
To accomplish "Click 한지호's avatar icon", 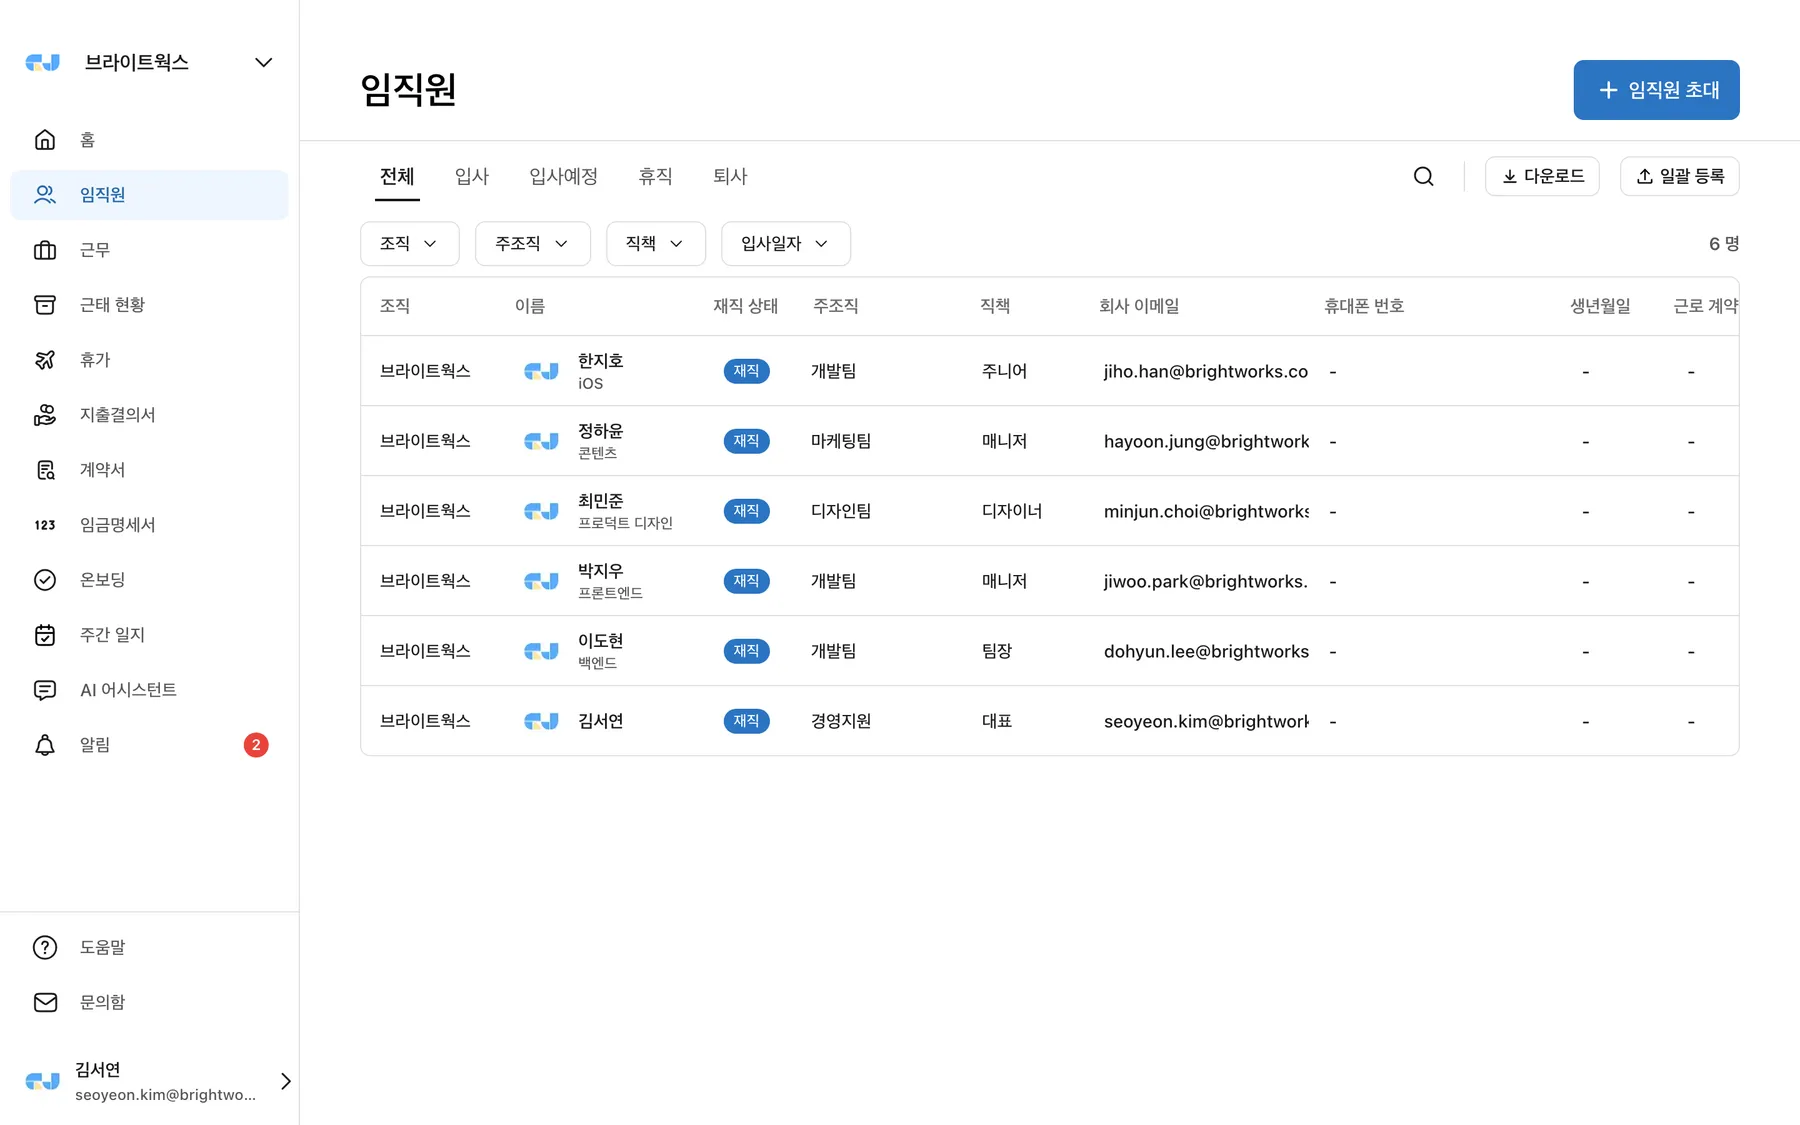I will pos(541,371).
